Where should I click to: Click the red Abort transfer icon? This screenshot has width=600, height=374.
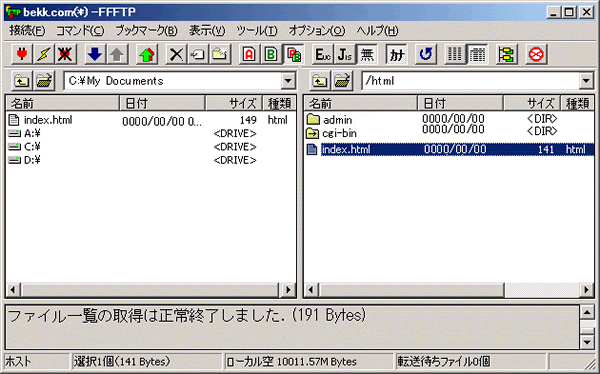pyautogui.click(x=536, y=54)
